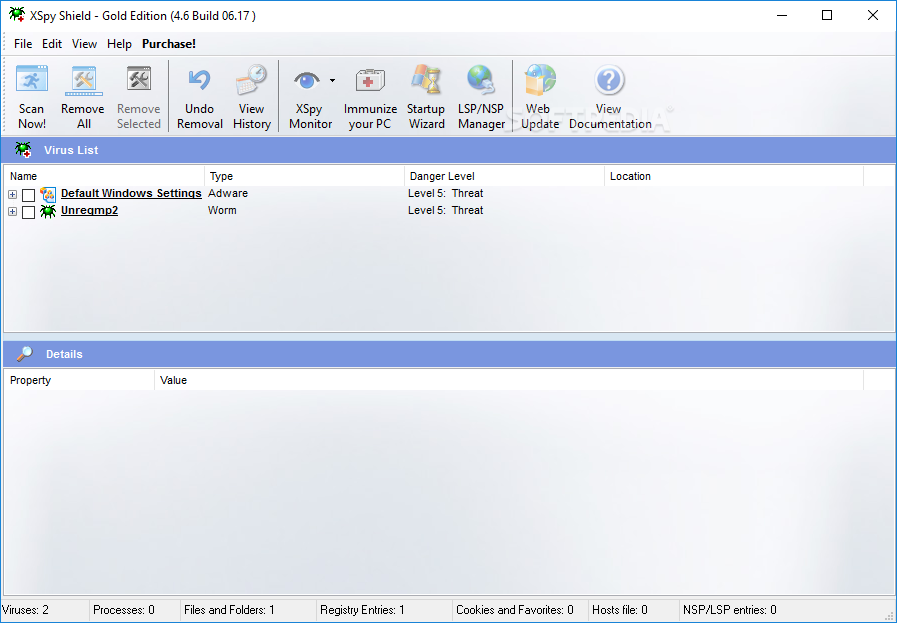The width and height of the screenshot is (897, 623).
Task: Click the XSpy Shield title bar icon
Action: coord(17,14)
